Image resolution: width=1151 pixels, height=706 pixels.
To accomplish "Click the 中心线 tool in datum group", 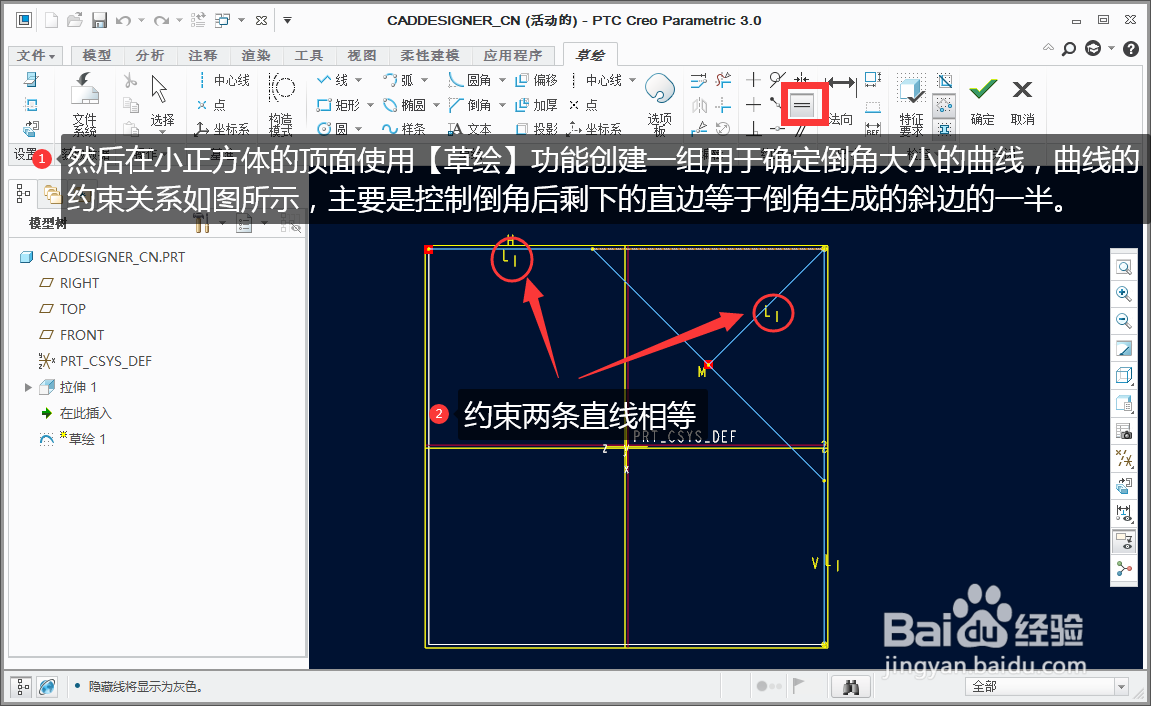I will (x=223, y=80).
